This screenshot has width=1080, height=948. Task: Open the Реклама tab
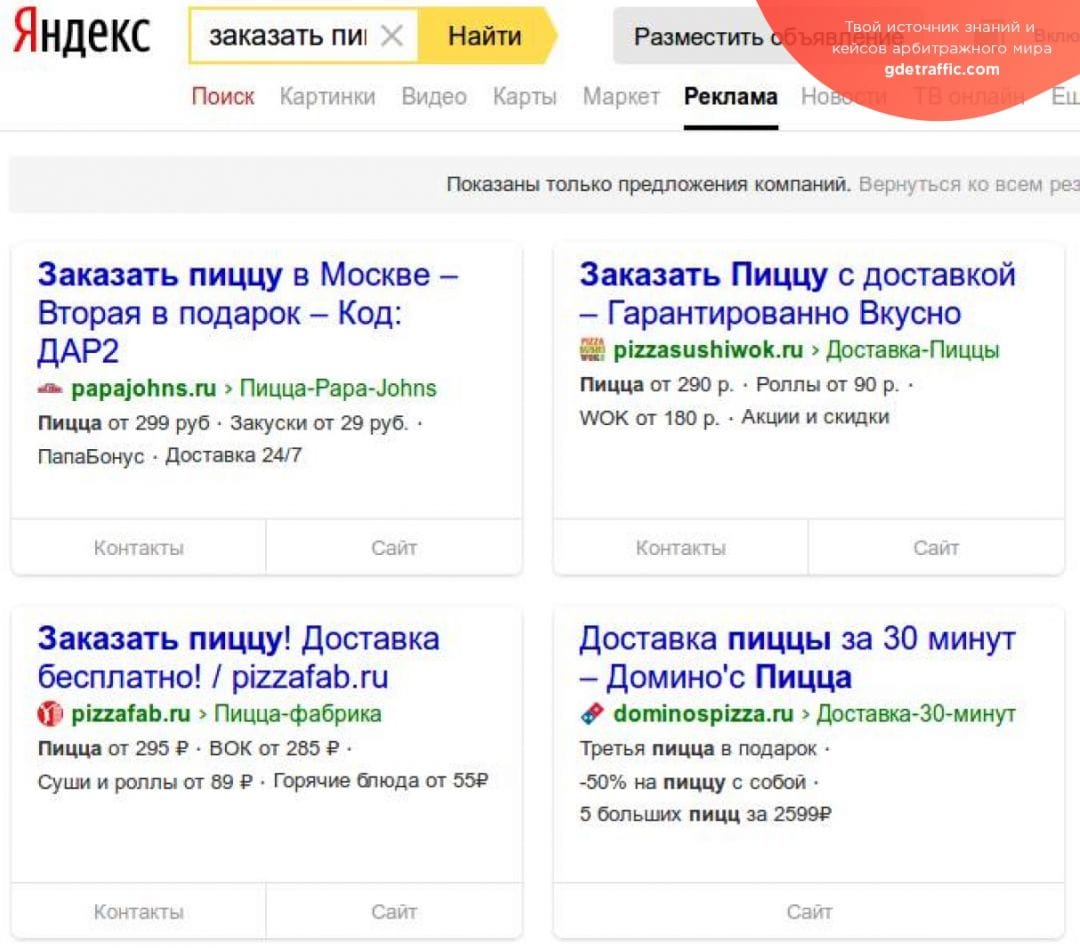point(730,96)
